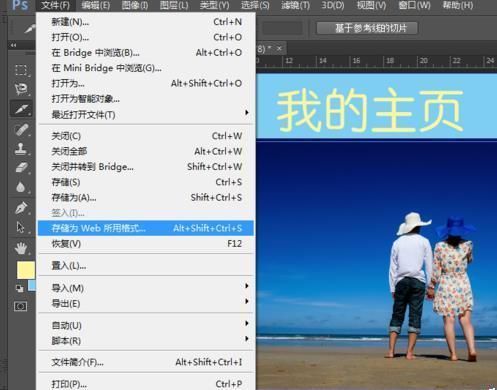Expand 自动(U) submenu
This screenshot has width=497, height=390.
point(146,325)
